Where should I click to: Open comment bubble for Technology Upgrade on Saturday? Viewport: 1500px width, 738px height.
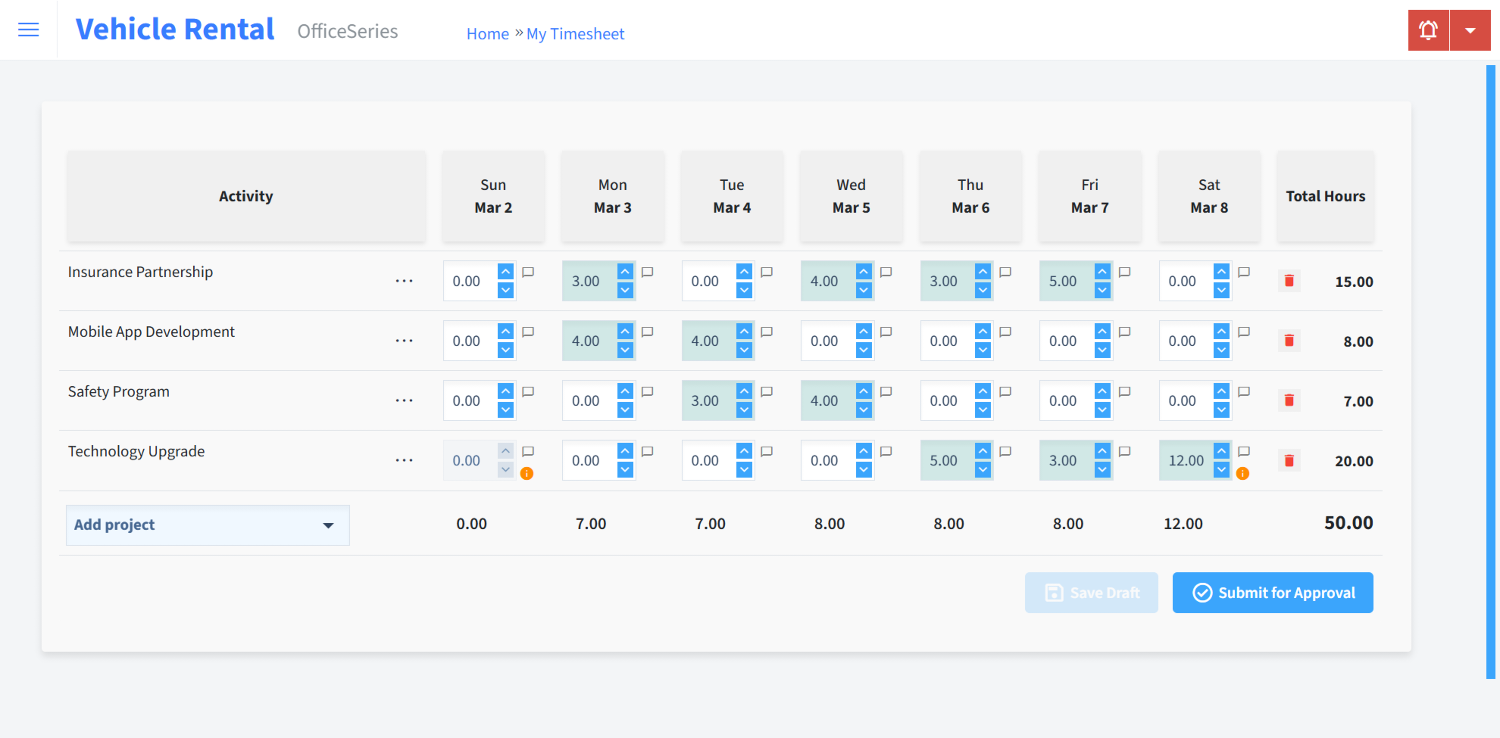pos(1243,451)
